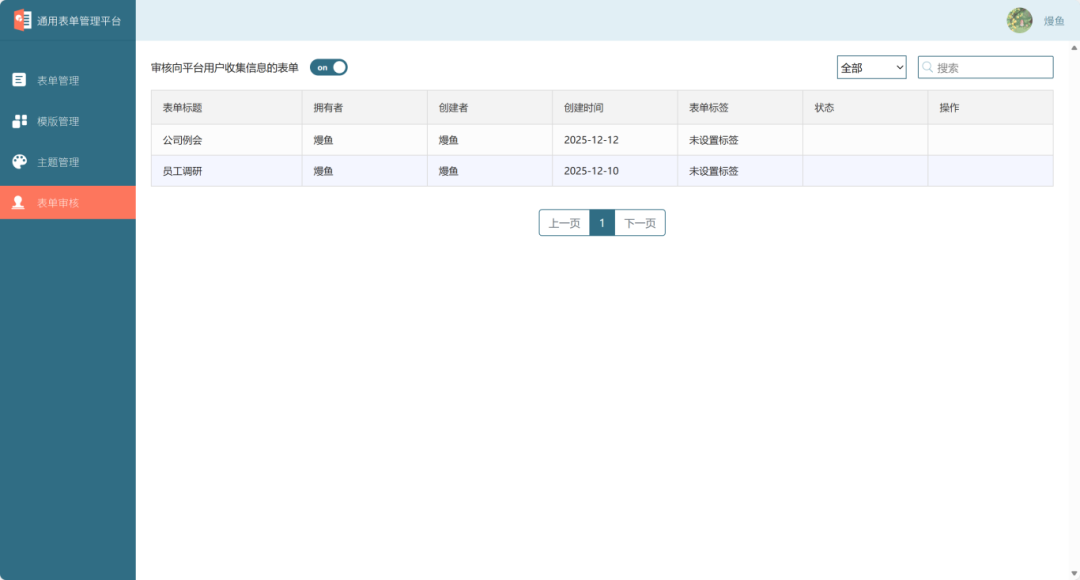1080x580 pixels.
Task: Select page 1 in pagination
Action: 601,222
